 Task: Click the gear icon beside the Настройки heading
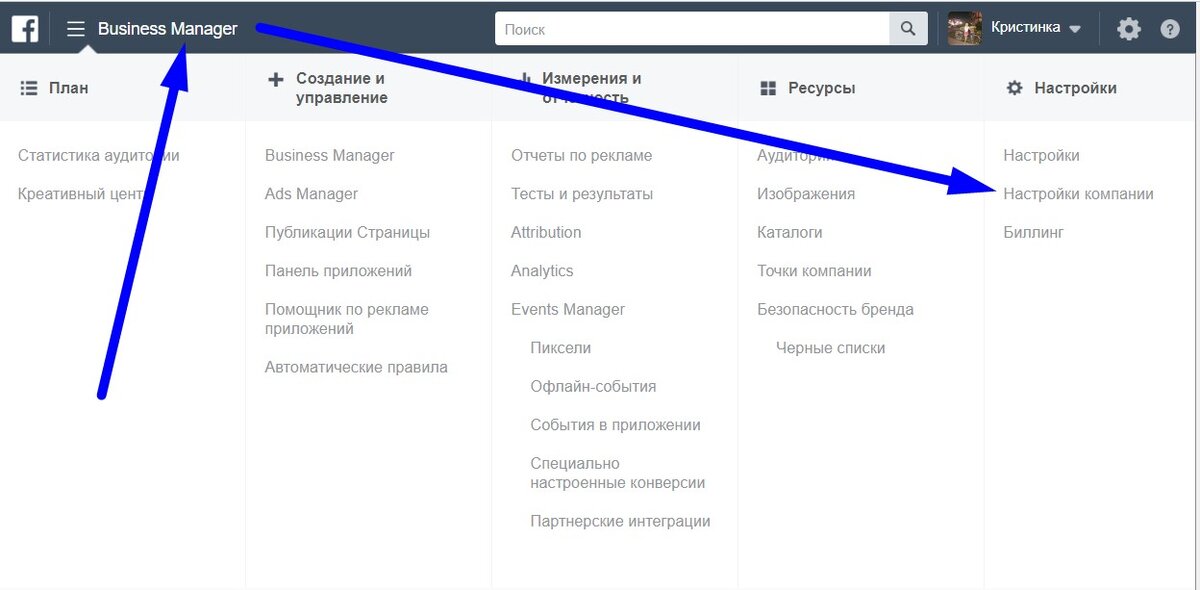[x=1014, y=88]
